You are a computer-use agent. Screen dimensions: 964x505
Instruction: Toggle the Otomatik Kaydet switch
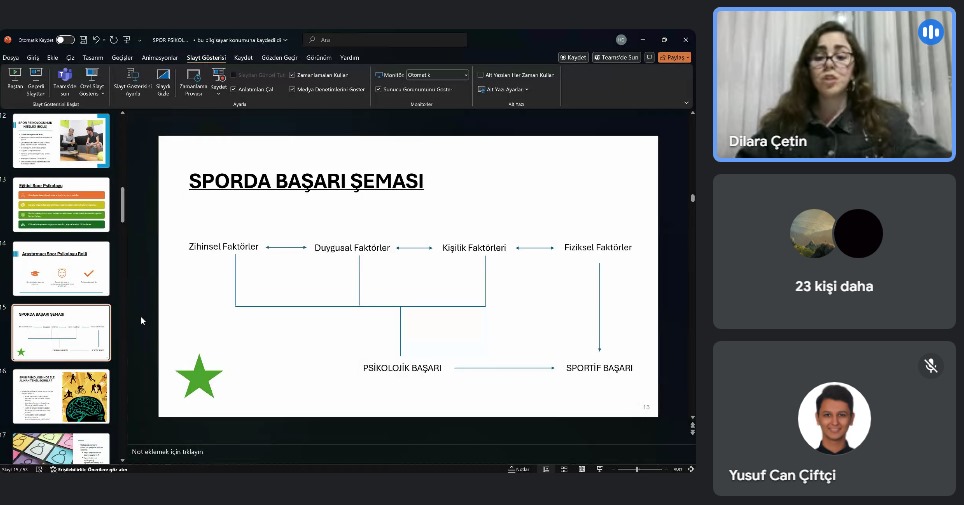point(65,40)
